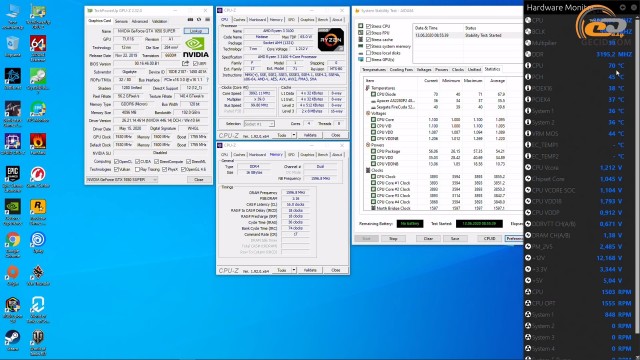Viewport: 640px width, 360px height.
Task: Collapse Temperatures tree group in AIDA64
Action: (367, 88)
